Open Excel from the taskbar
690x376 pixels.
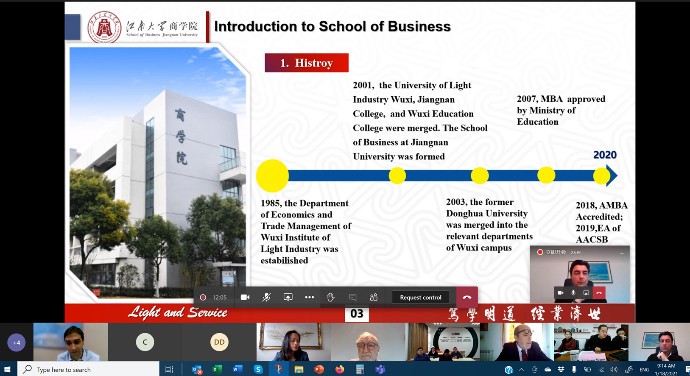point(217,369)
